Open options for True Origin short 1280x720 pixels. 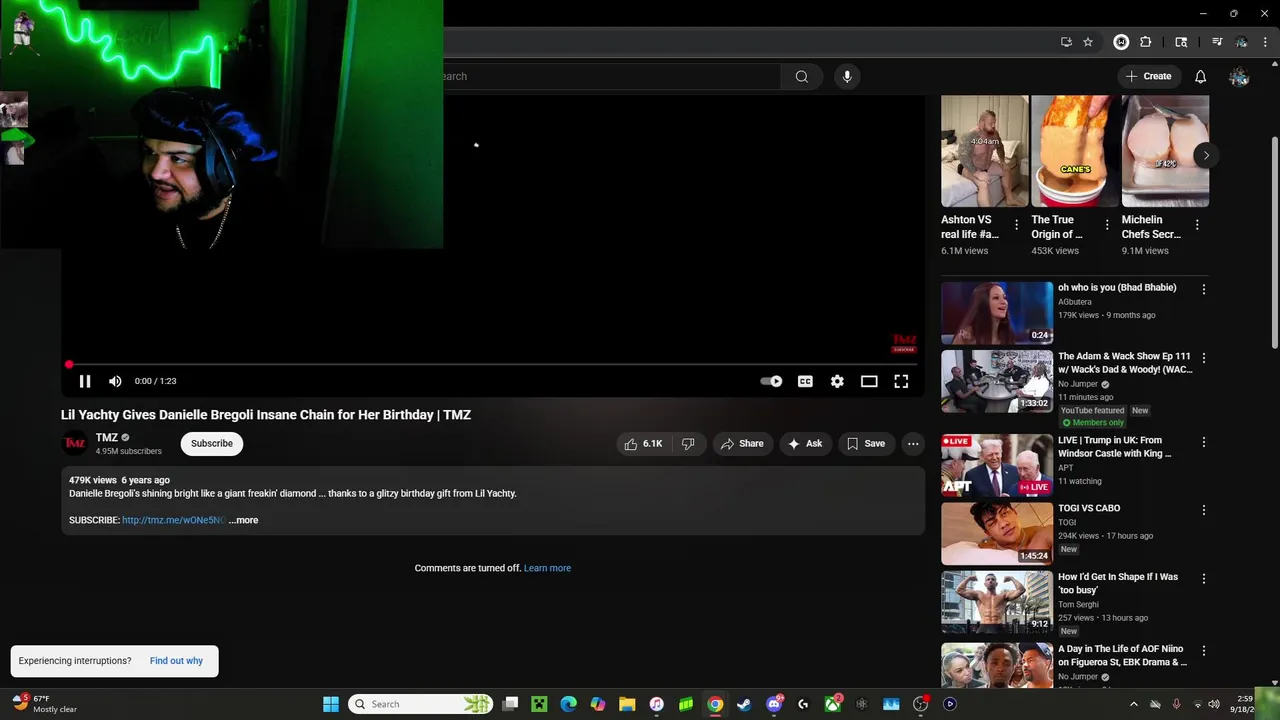[x=1106, y=225]
